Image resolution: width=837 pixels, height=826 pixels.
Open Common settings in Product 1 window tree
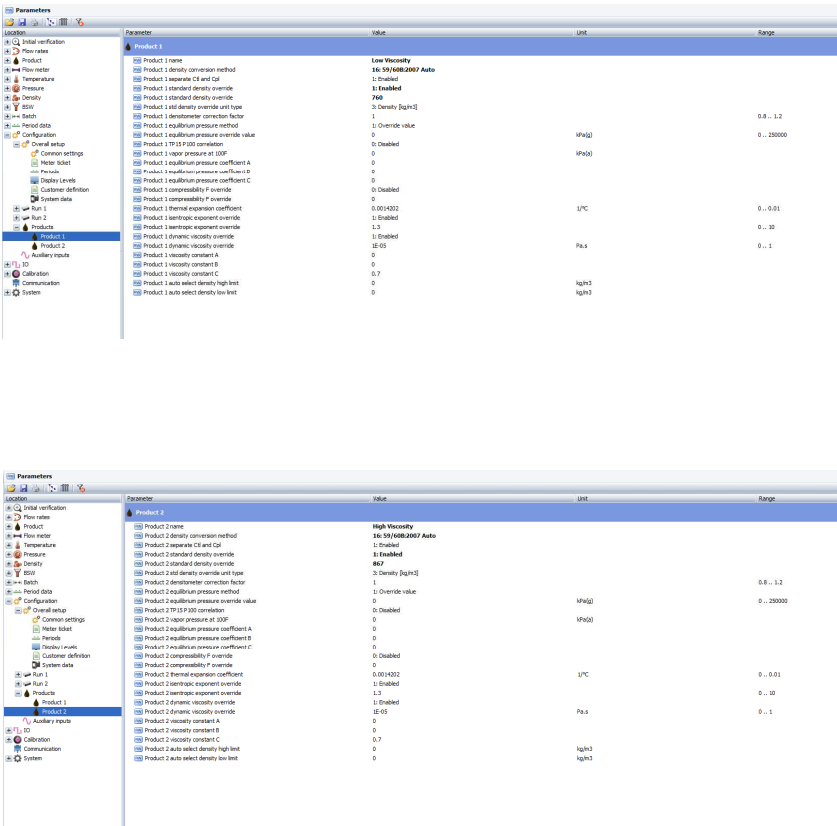62,154
